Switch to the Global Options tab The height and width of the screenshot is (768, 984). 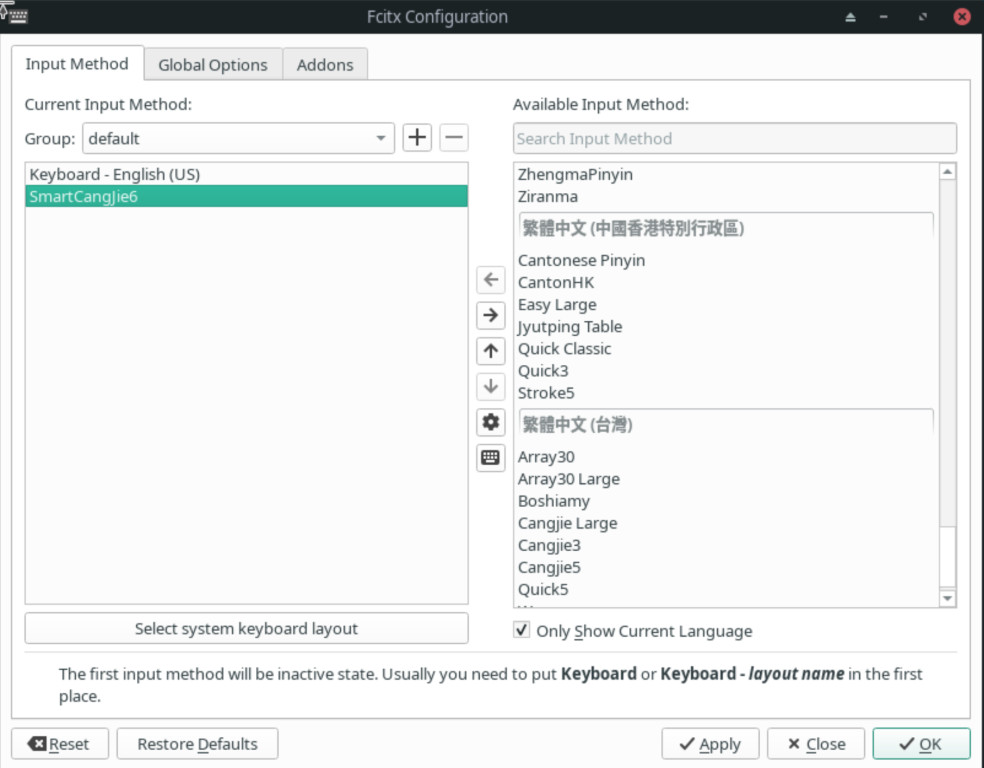click(213, 65)
